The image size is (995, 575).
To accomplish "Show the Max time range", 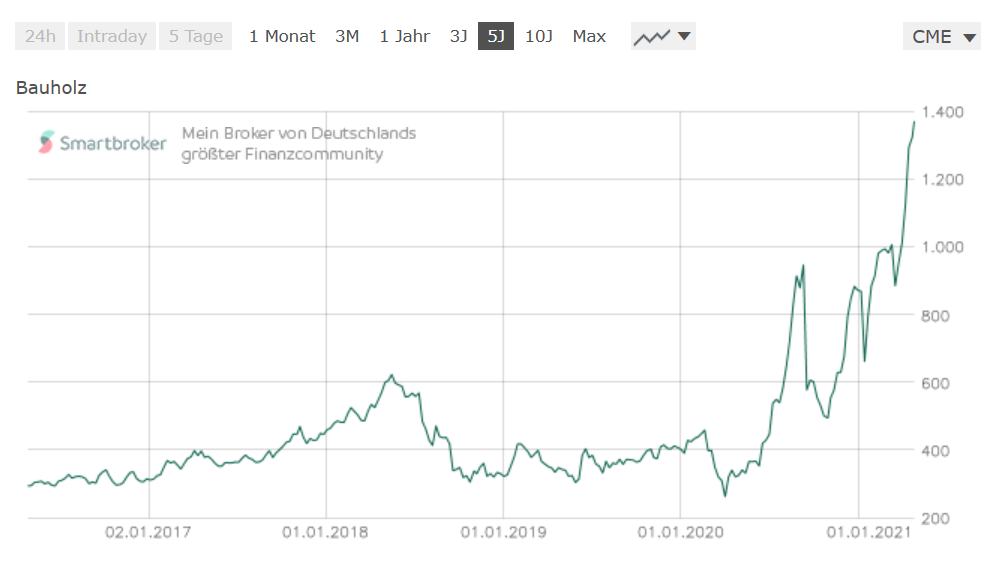I will (589, 37).
